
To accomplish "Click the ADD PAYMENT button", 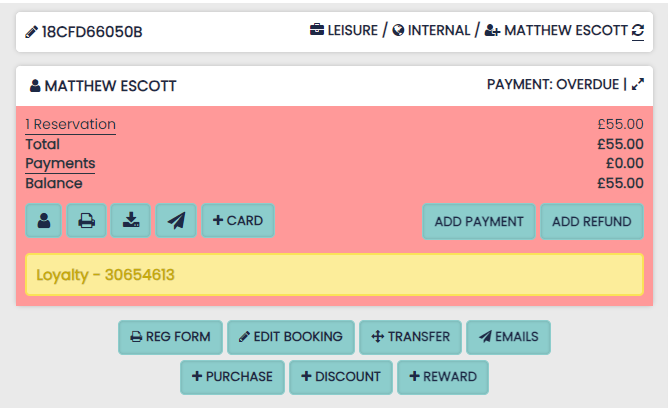I will [x=479, y=221].
